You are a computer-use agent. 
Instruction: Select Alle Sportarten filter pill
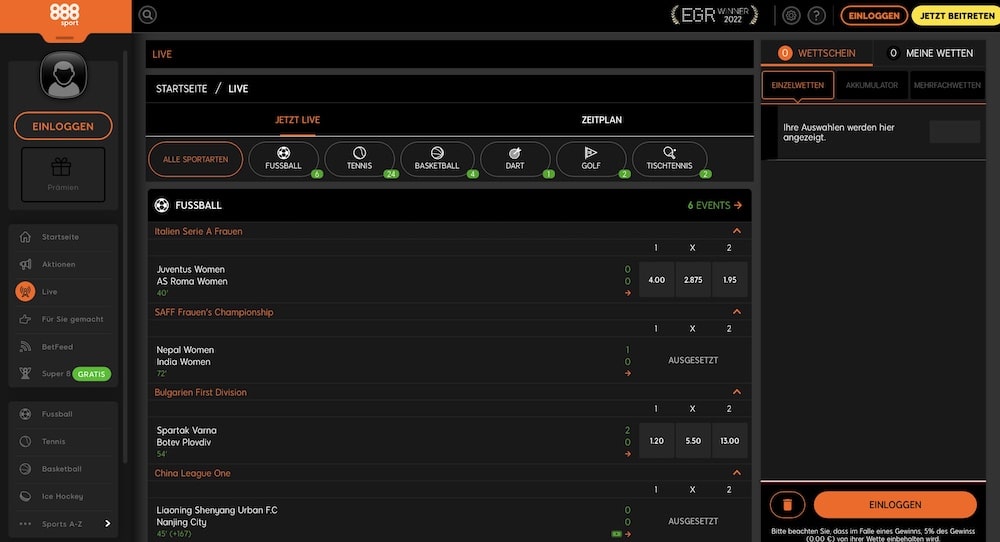click(x=196, y=159)
